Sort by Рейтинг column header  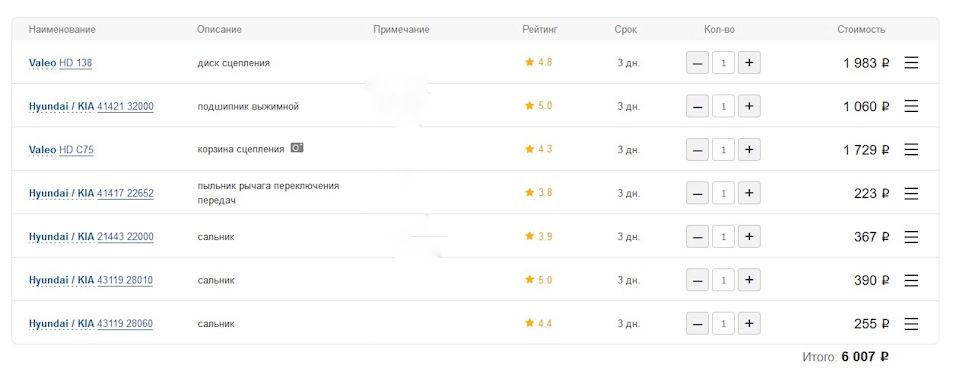click(540, 29)
